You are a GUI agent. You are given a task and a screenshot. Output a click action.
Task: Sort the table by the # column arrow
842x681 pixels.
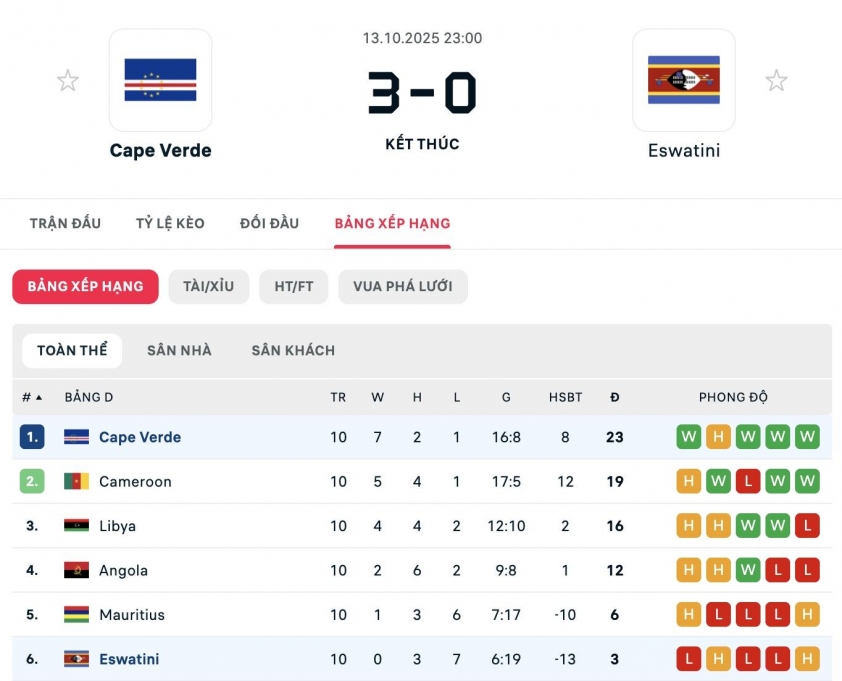coord(39,398)
